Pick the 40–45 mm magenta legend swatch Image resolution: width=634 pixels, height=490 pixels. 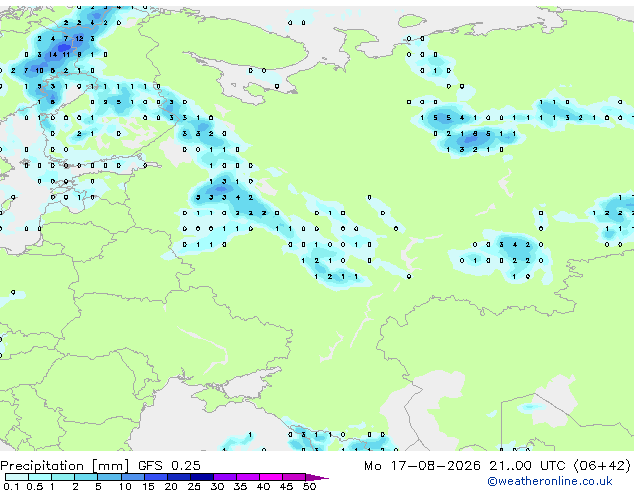click(x=271, y=477)
